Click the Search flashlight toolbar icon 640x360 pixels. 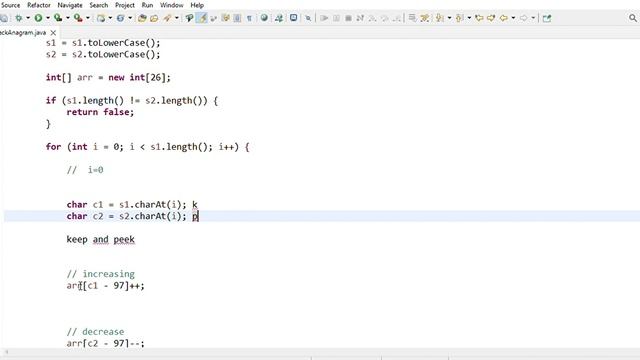tap(167, 18)
